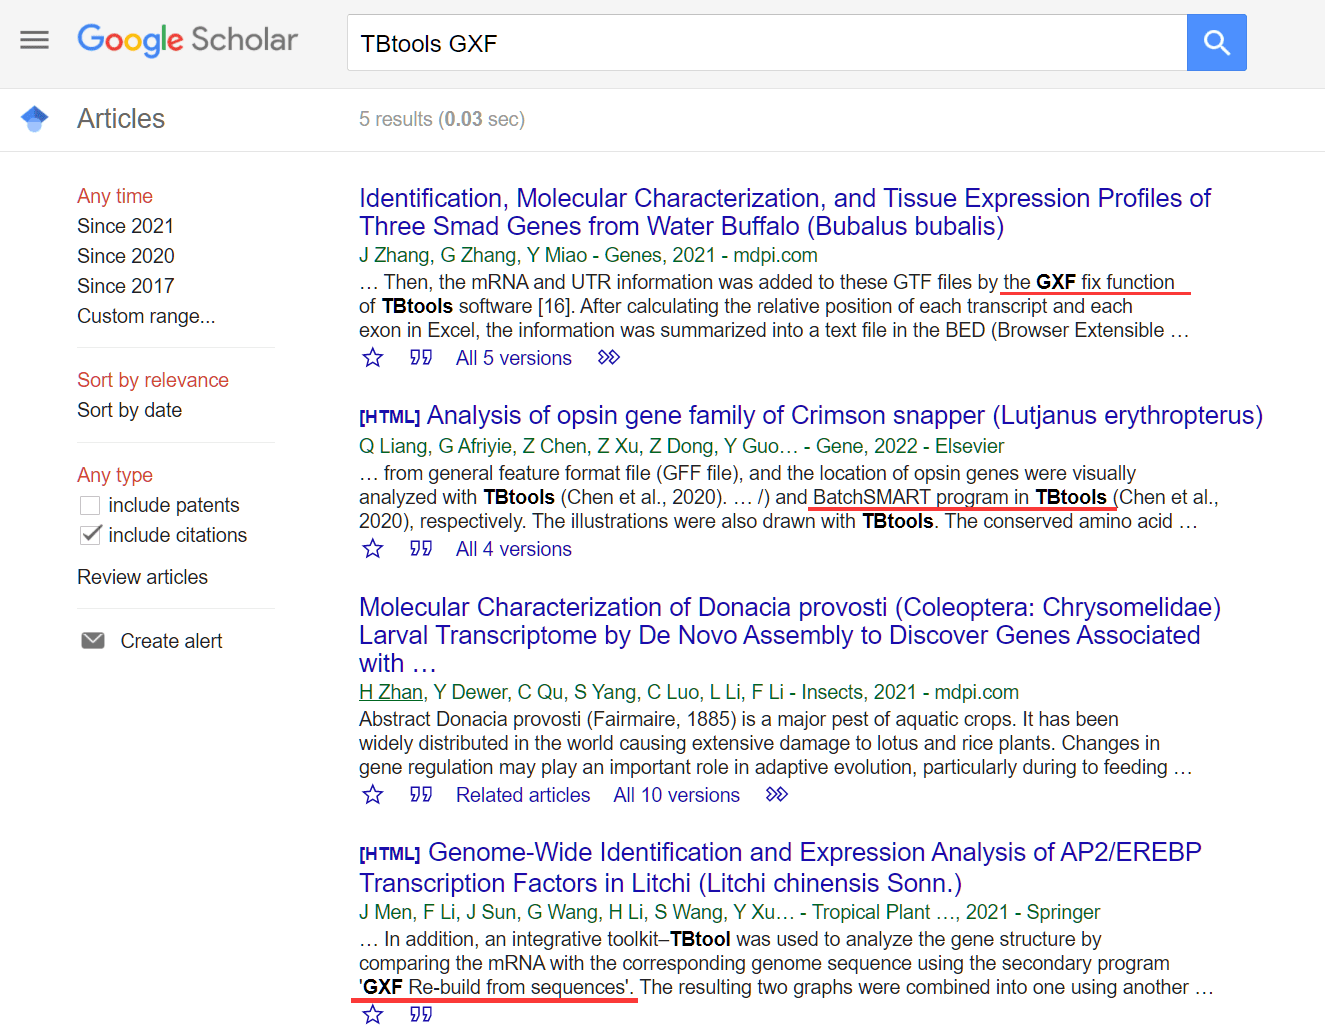
Task: Show more options for Donacia provosti article
Action: point(776,795)
